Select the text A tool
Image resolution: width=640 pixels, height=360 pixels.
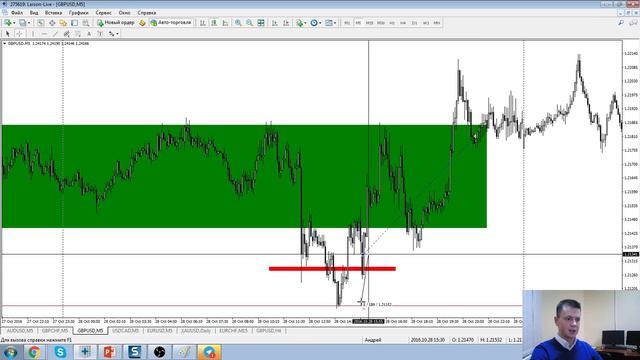[x=89, y=34]
